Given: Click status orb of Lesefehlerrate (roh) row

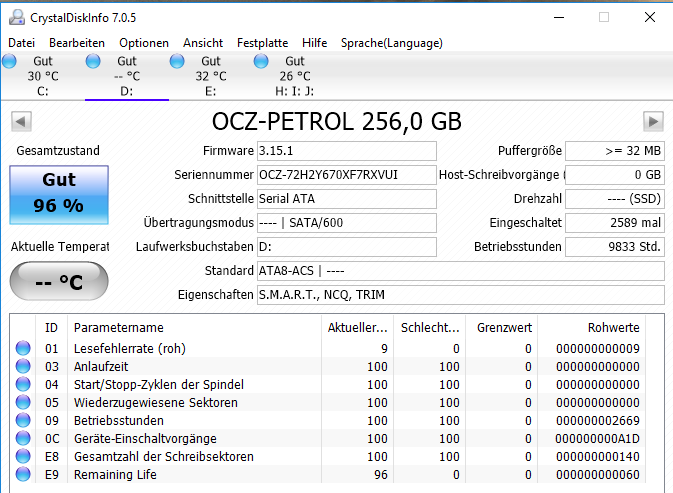Looking at the screenshot, I should tap(23, 348).
